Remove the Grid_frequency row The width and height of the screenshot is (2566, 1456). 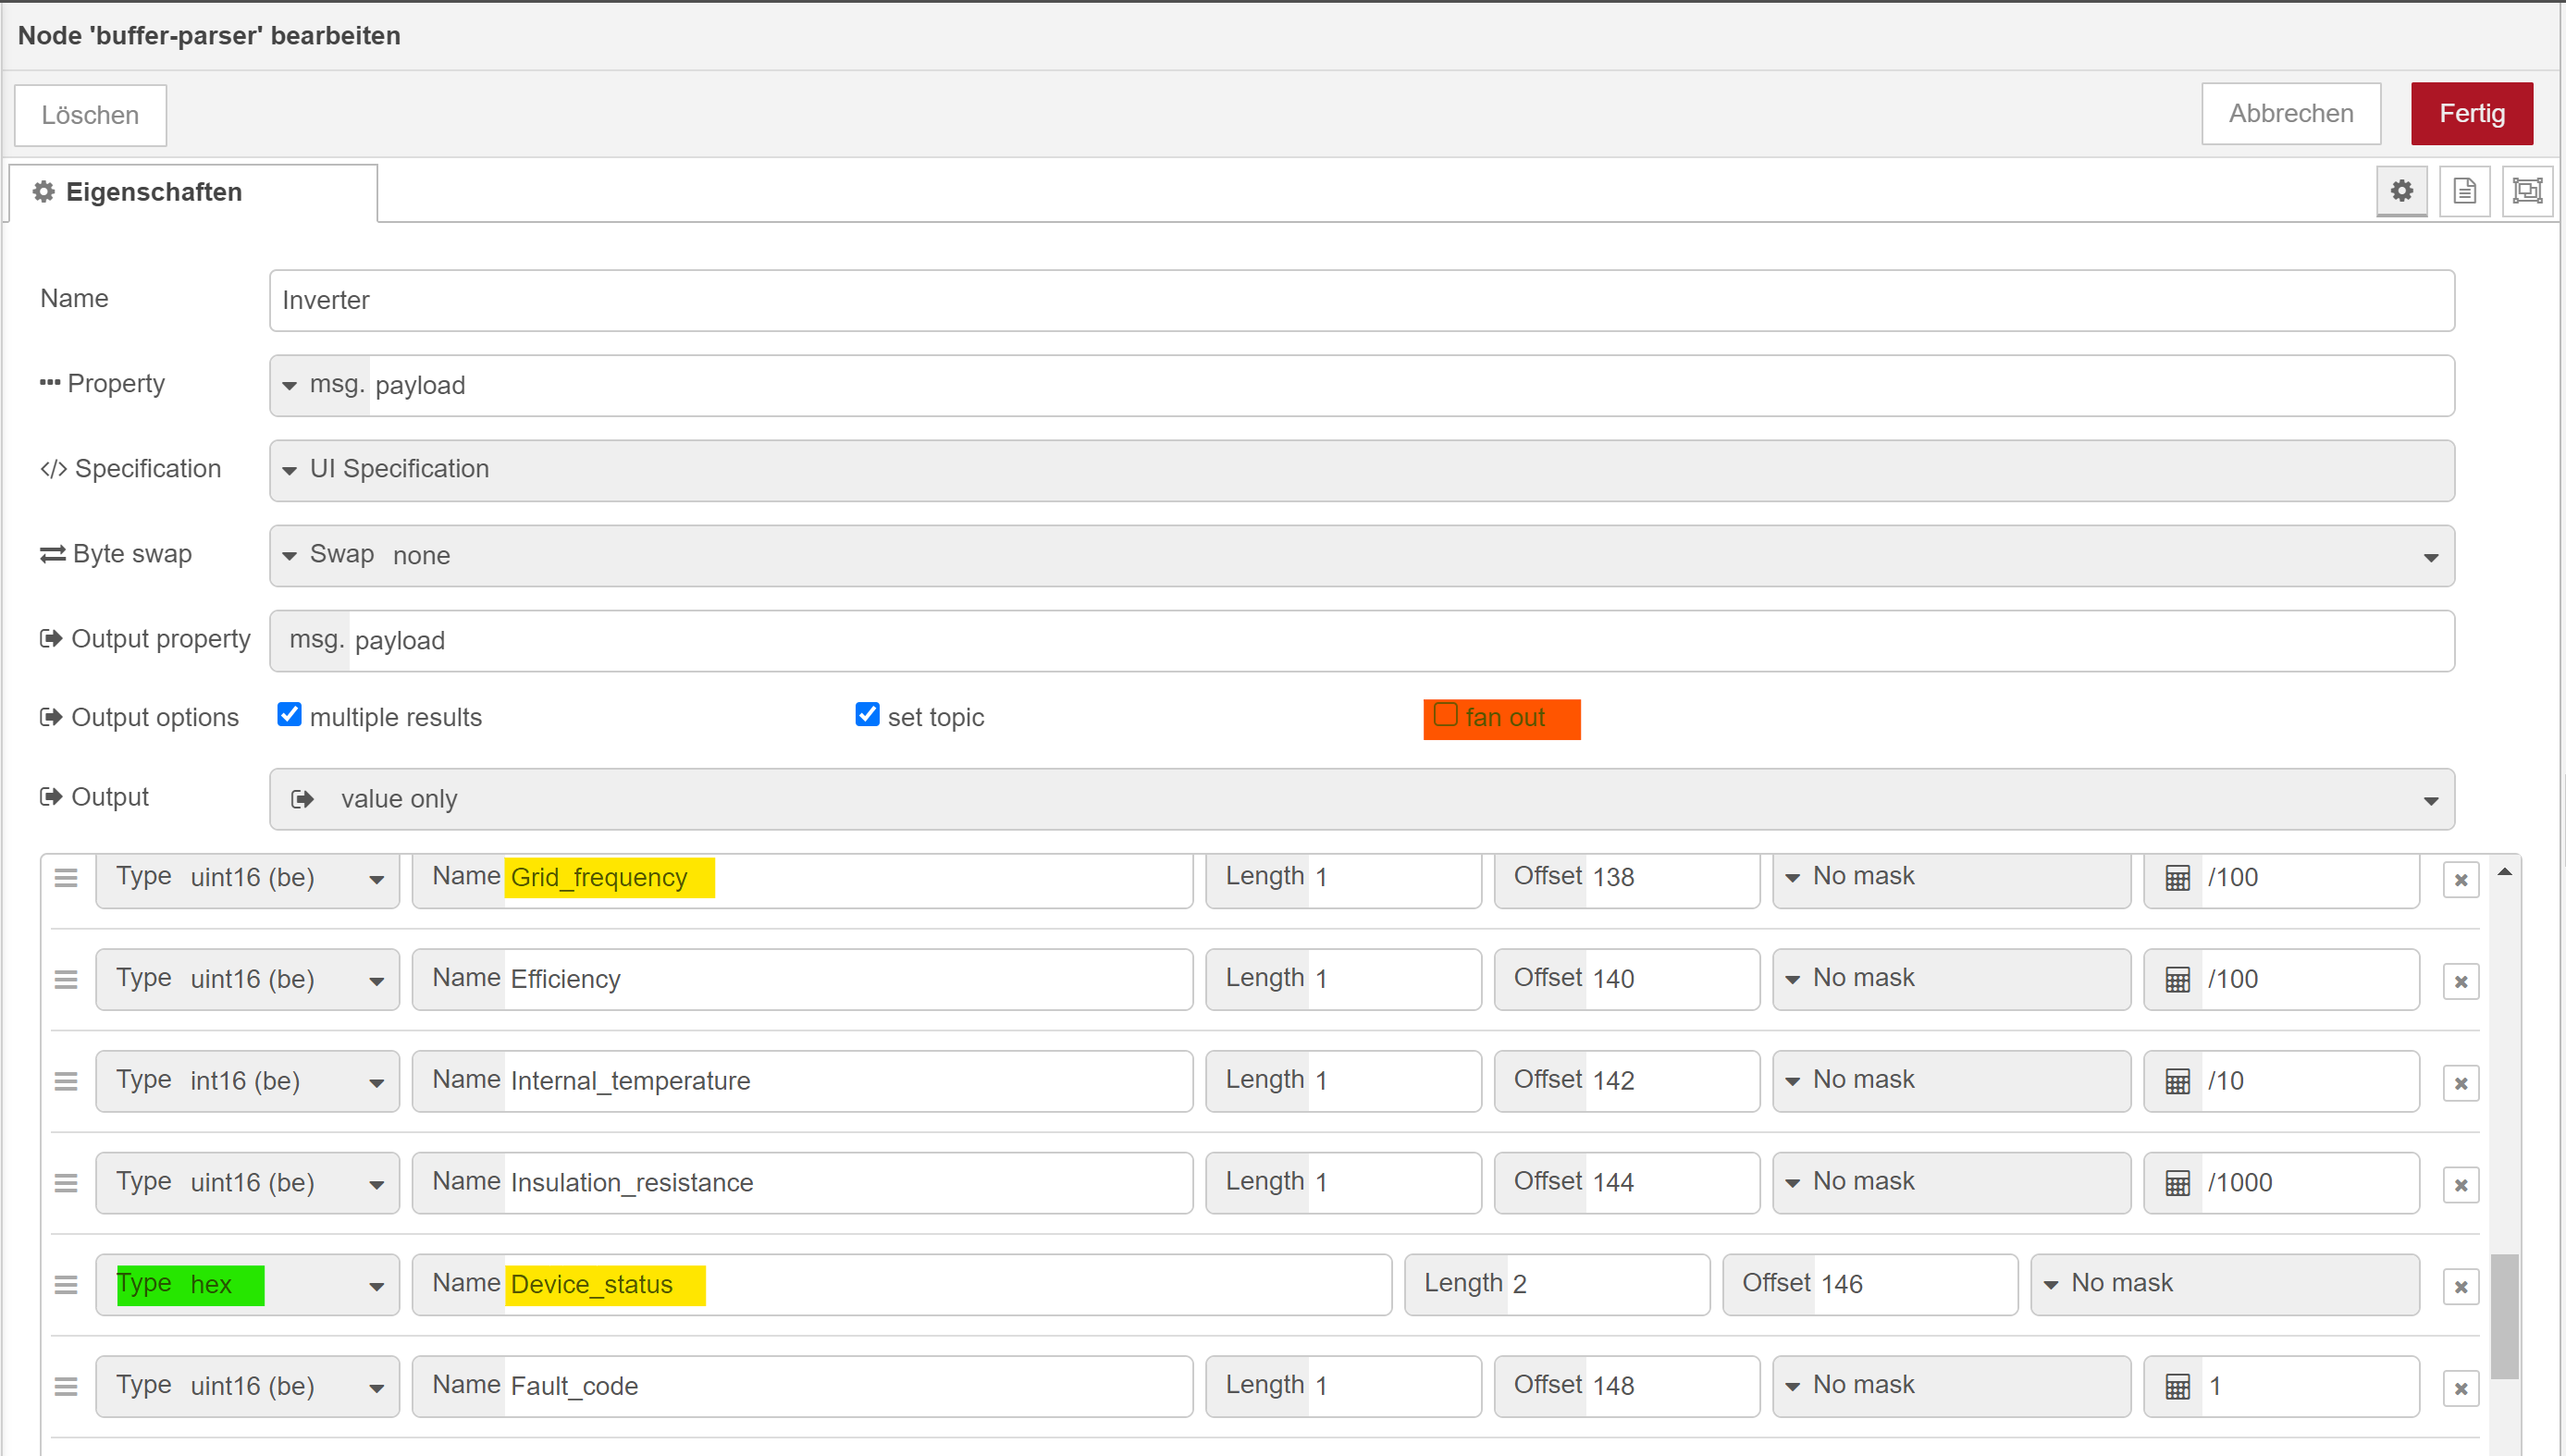2460,880
